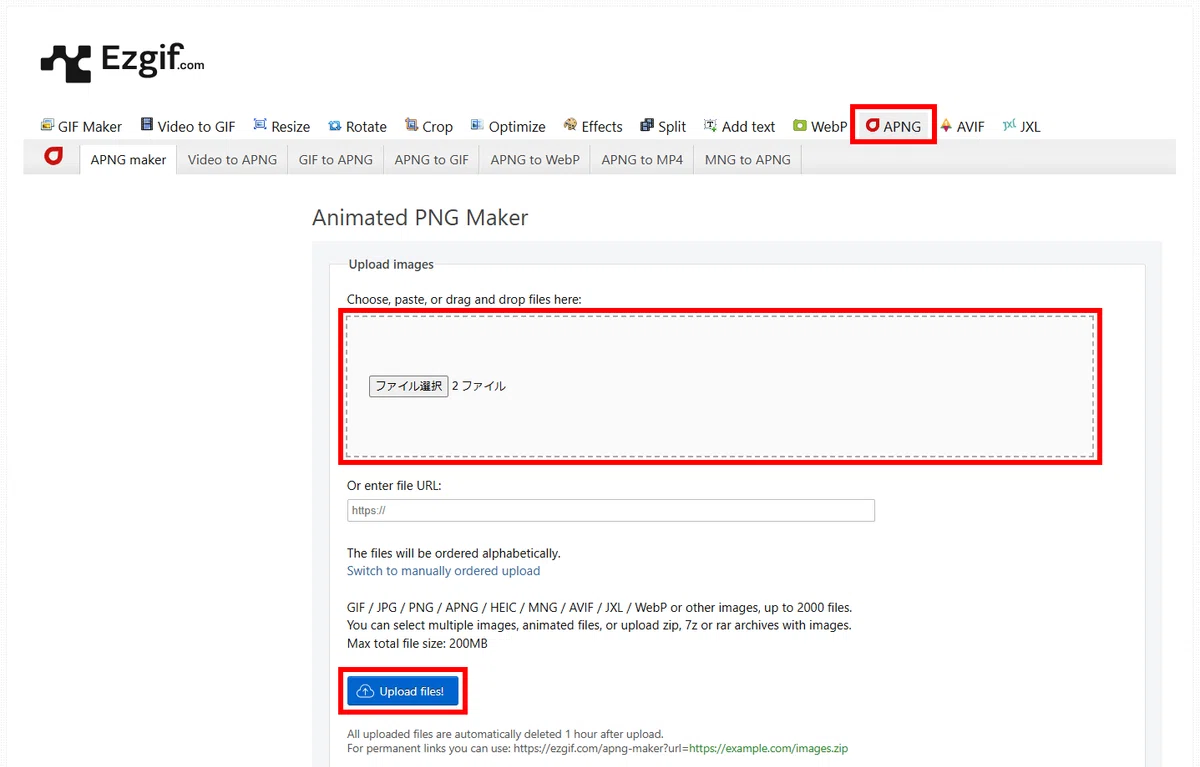Viewport: 1200px width, 767px height.
Task: Click the Upload files! button
Action: (403, 691)
